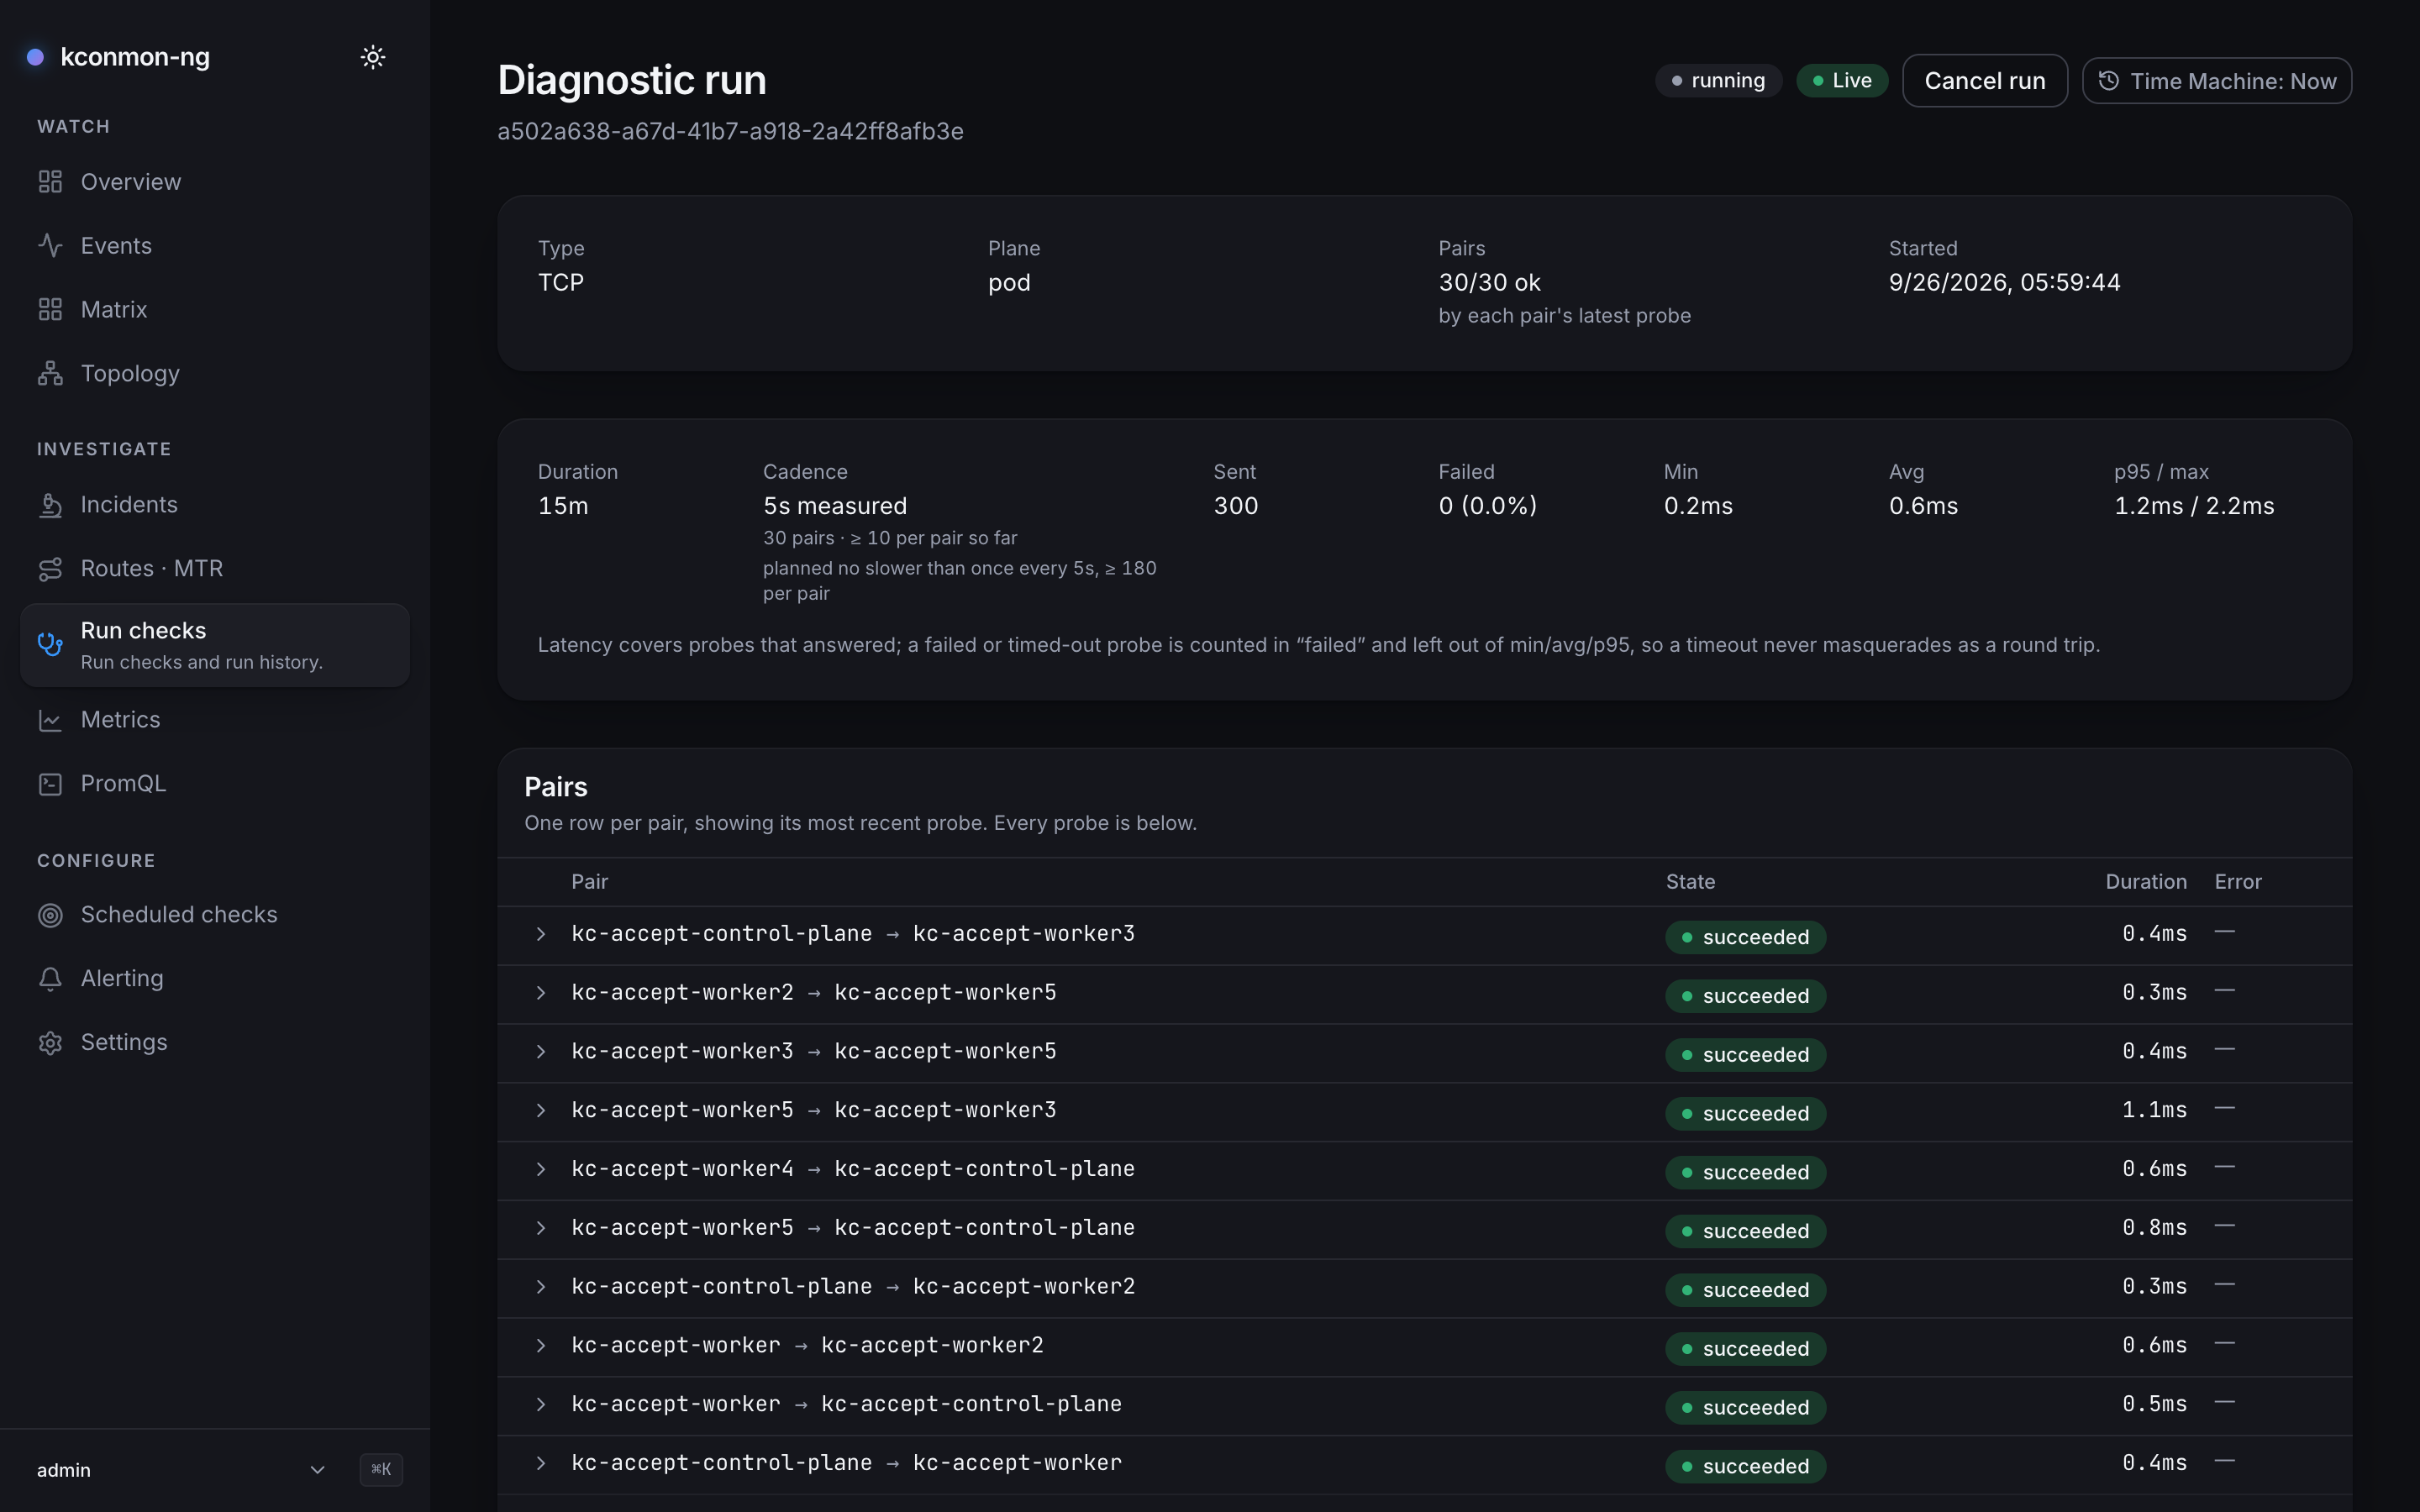Click the Pair column header
The height and width of the screenshot is (1512, 2420).
[589, 882]
